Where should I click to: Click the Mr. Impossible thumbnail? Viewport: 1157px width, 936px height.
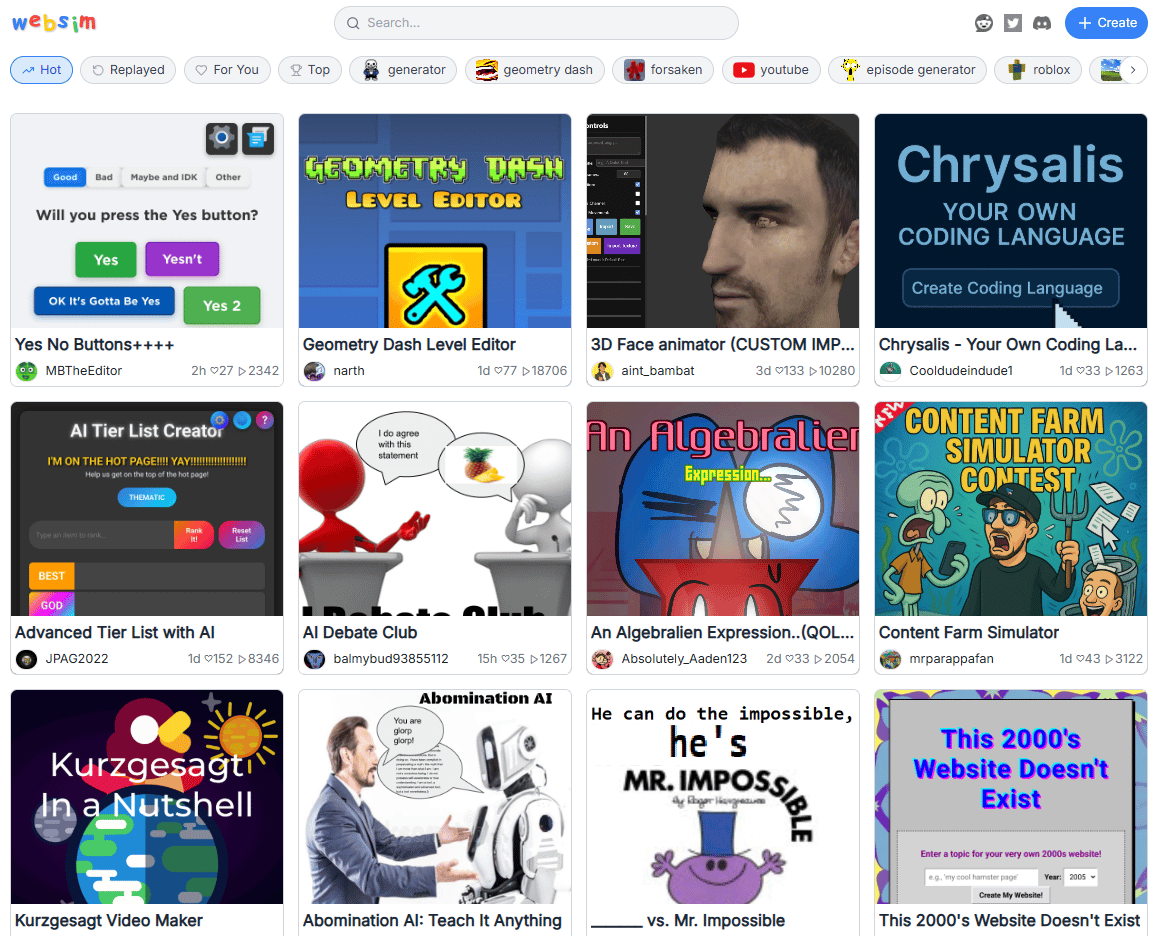(x=722, y=796)
